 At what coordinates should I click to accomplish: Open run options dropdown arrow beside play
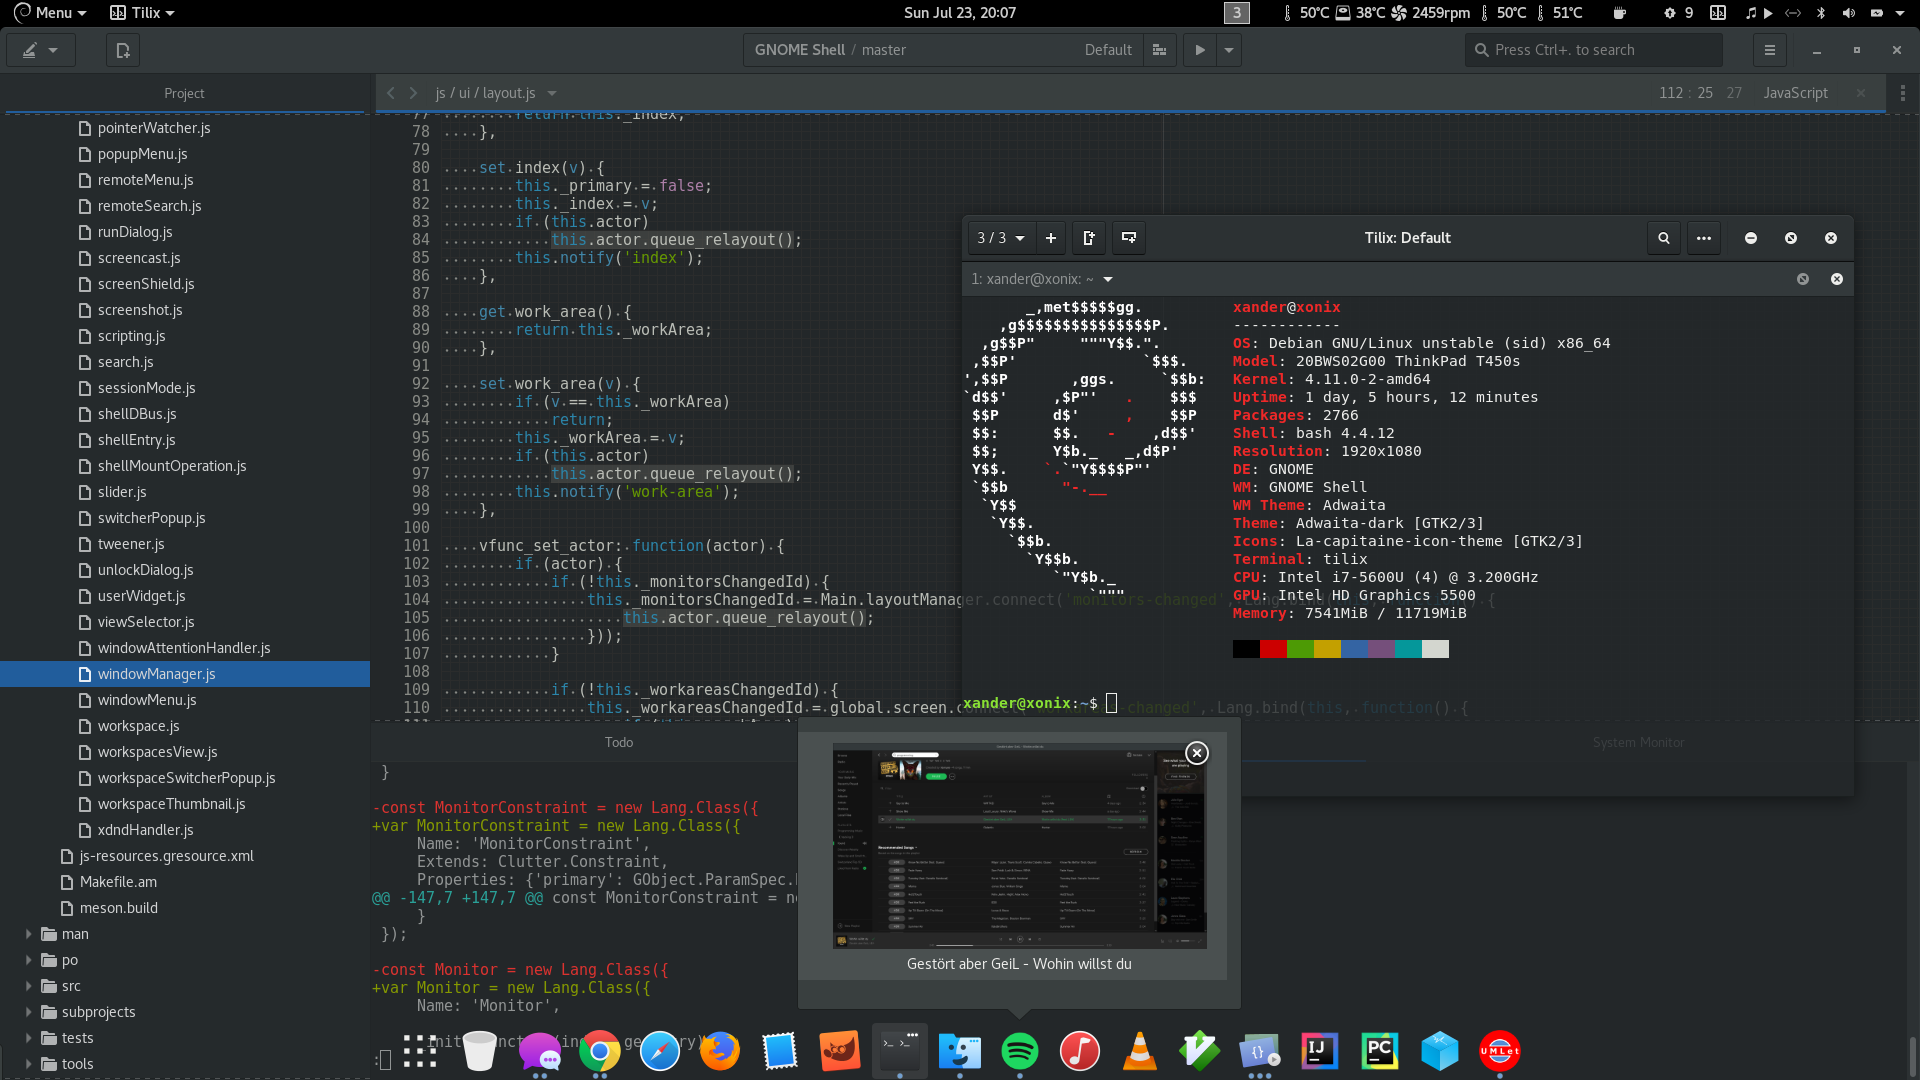click(1229, 50)
